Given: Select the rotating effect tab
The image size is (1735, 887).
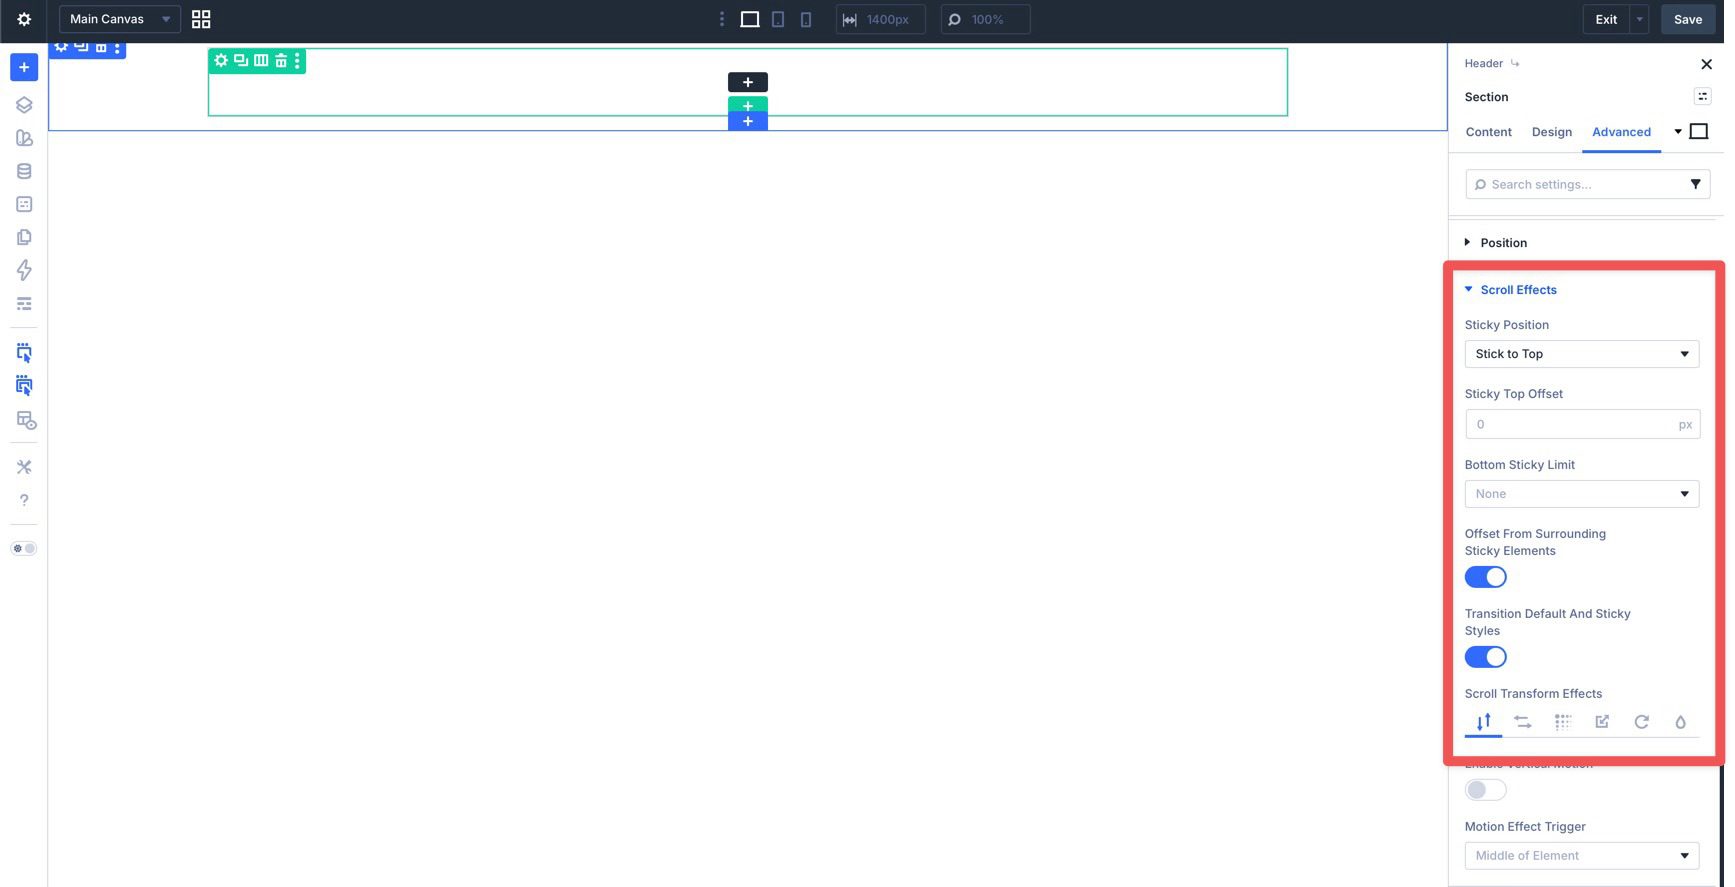Looking at the screenshot, I should [x=1641, y=722].
